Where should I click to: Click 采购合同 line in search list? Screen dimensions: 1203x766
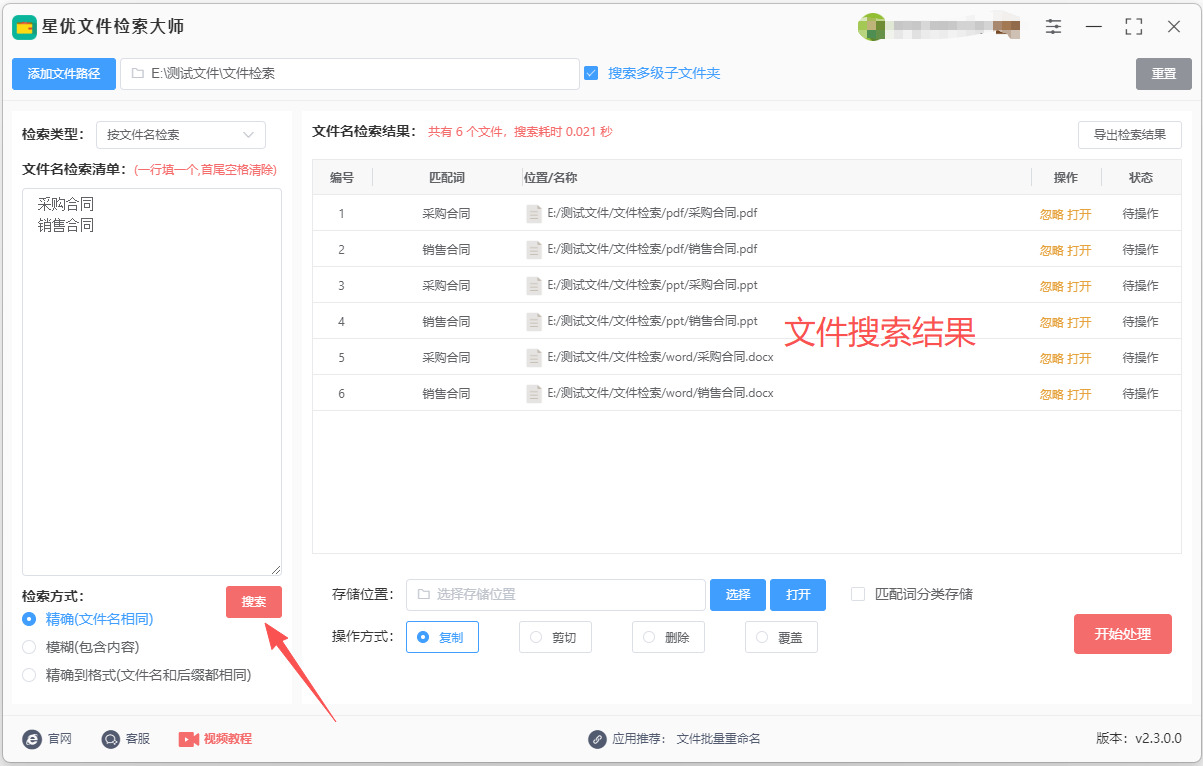coord(66,204)
